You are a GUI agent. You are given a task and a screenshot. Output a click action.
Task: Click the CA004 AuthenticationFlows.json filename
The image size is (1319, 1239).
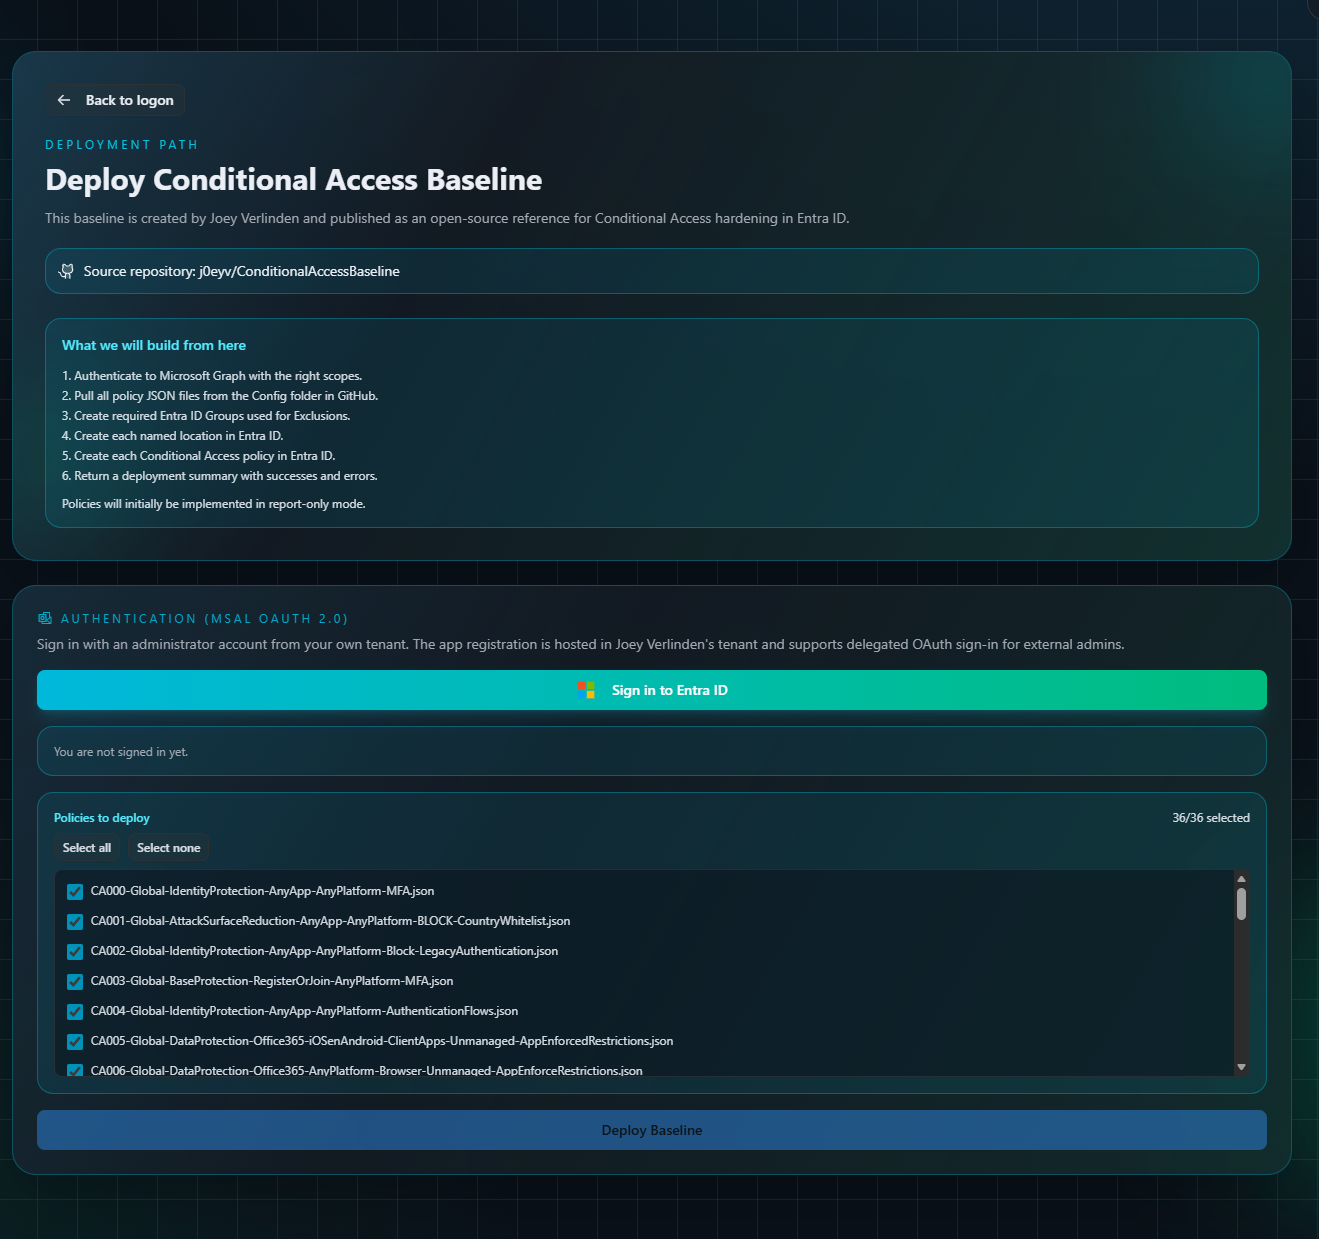coord(304,1011)
